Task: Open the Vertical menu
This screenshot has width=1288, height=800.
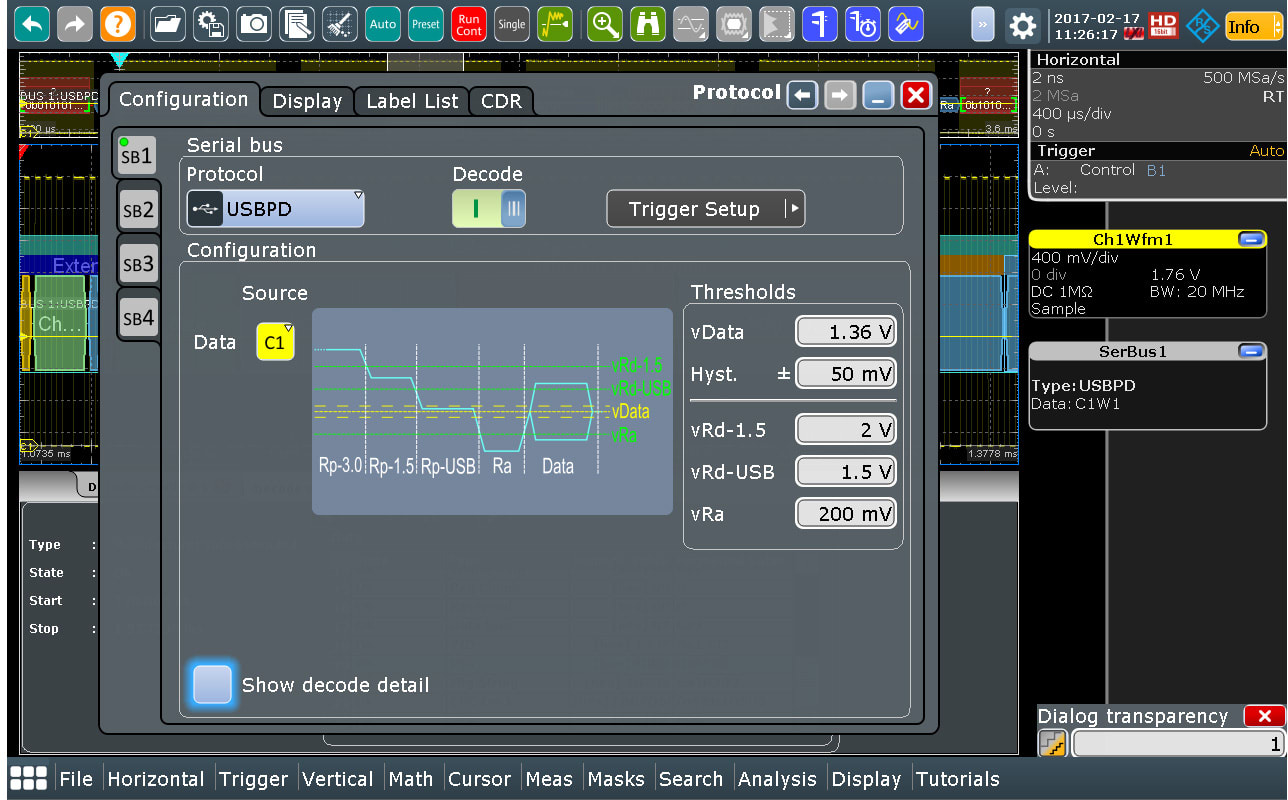Action: 338,779
